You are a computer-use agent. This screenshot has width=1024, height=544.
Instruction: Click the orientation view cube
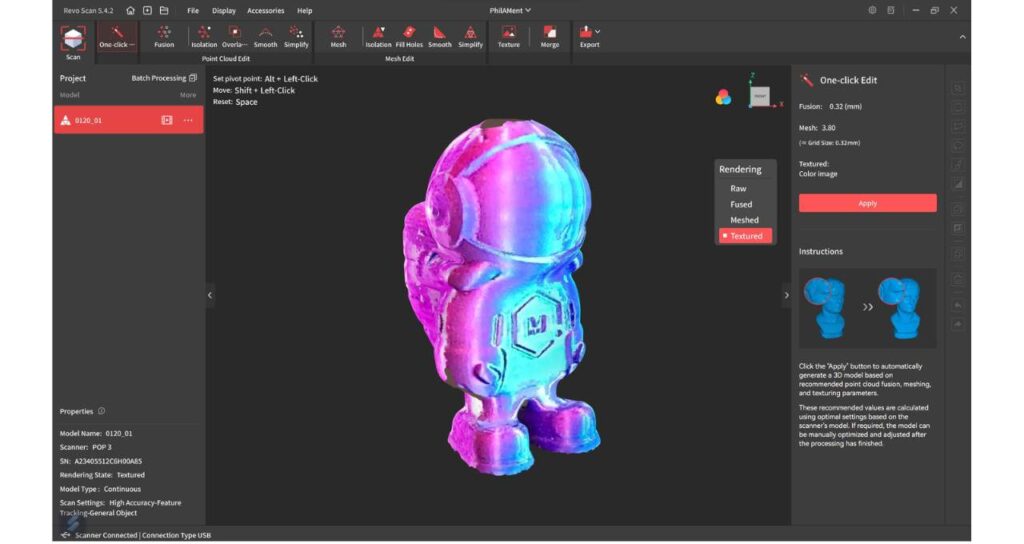tap(760, 96)
